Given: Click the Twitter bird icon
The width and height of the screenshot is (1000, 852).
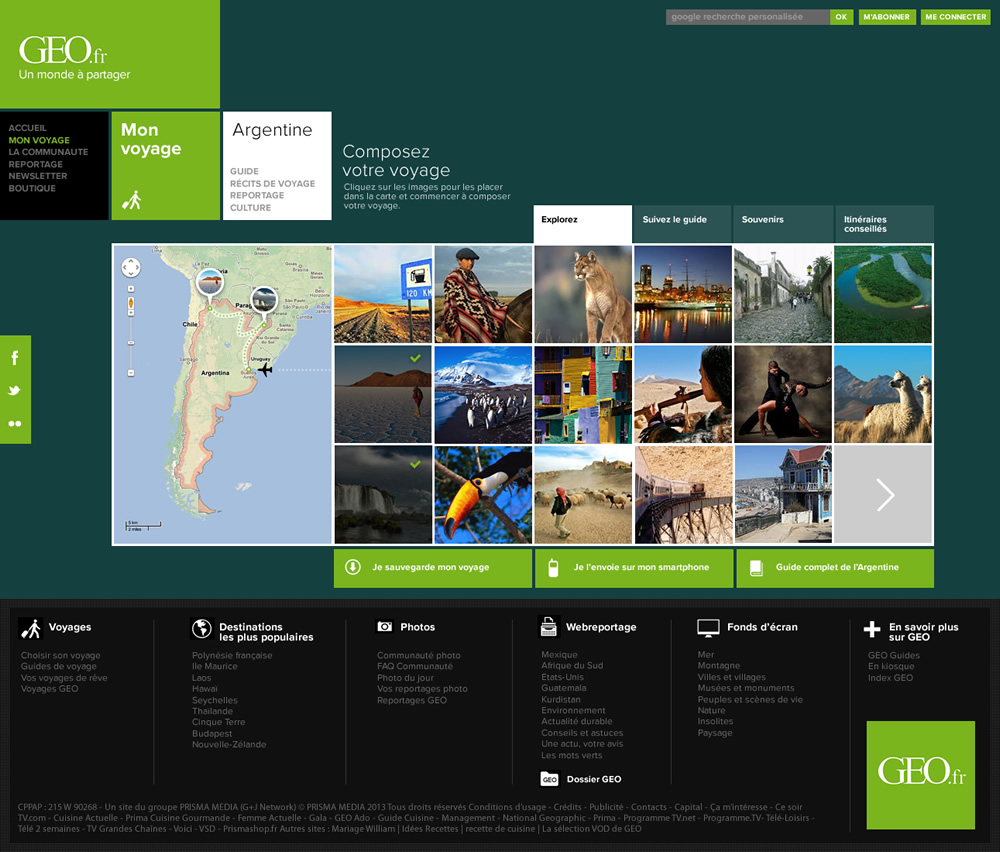Looking at the screenshot, I should (15, 390).
